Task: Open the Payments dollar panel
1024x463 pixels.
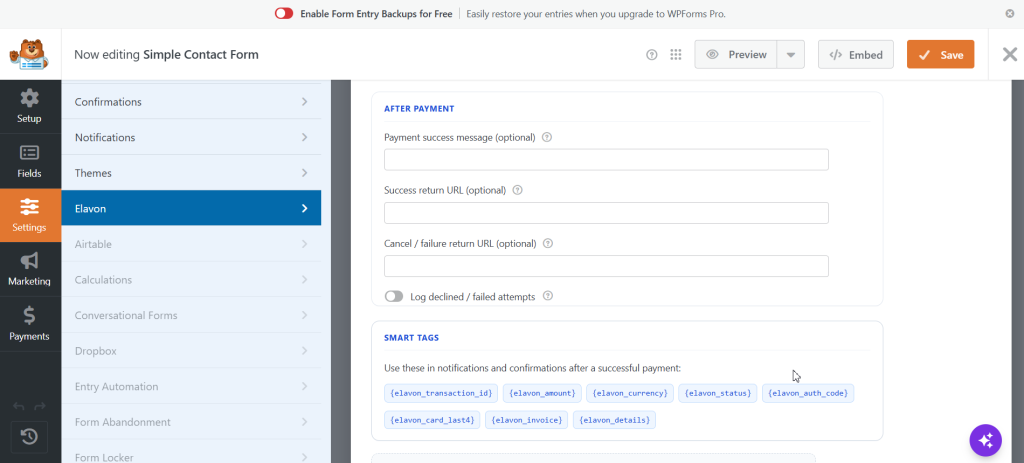Action: click(x=30, y=325)
